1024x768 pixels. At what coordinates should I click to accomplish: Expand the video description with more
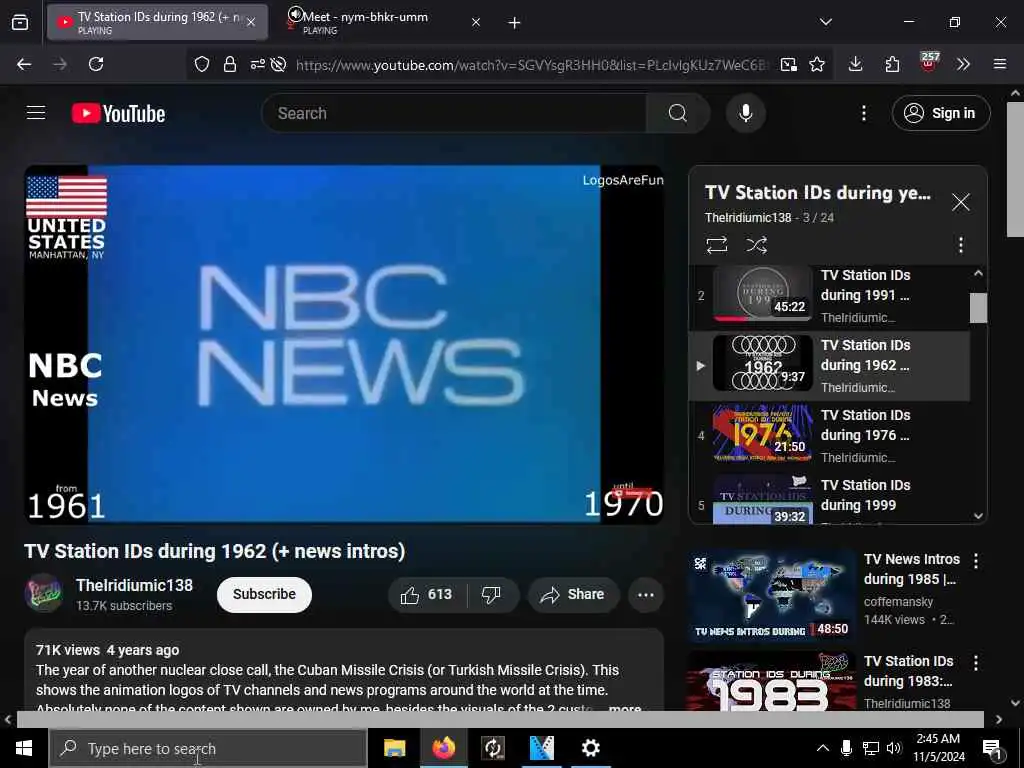click(x=624, y=708)
